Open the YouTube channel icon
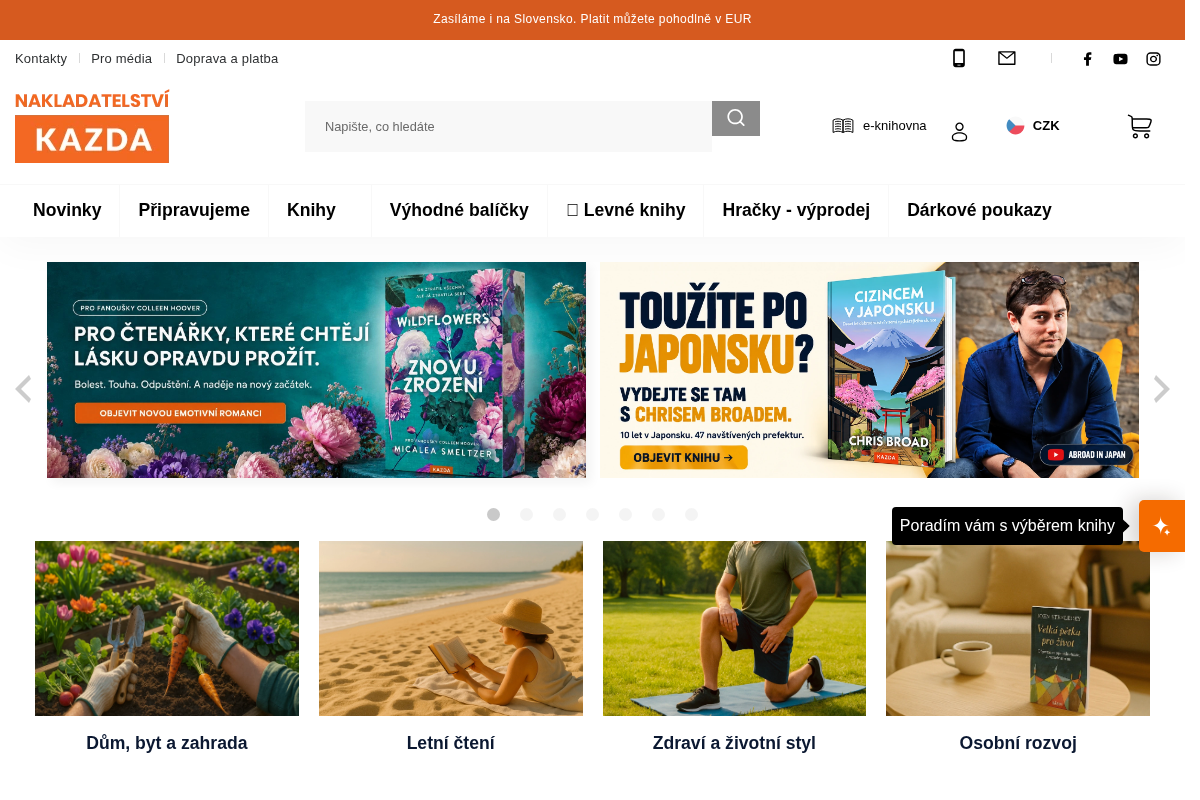1200x800 pixels. point(1120,59)
